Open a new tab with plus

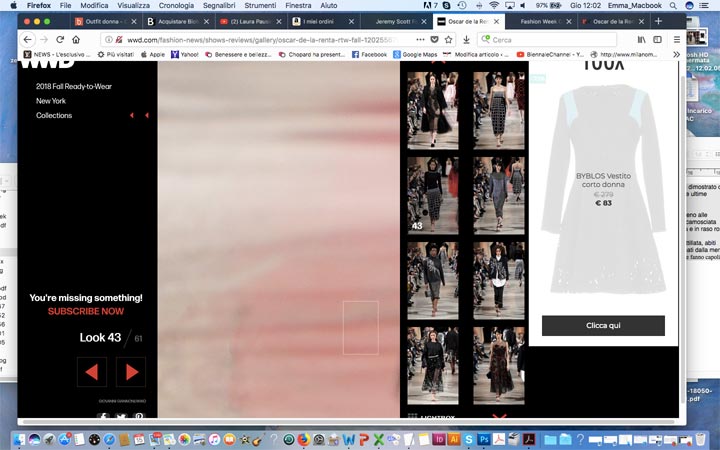(658, 21)
